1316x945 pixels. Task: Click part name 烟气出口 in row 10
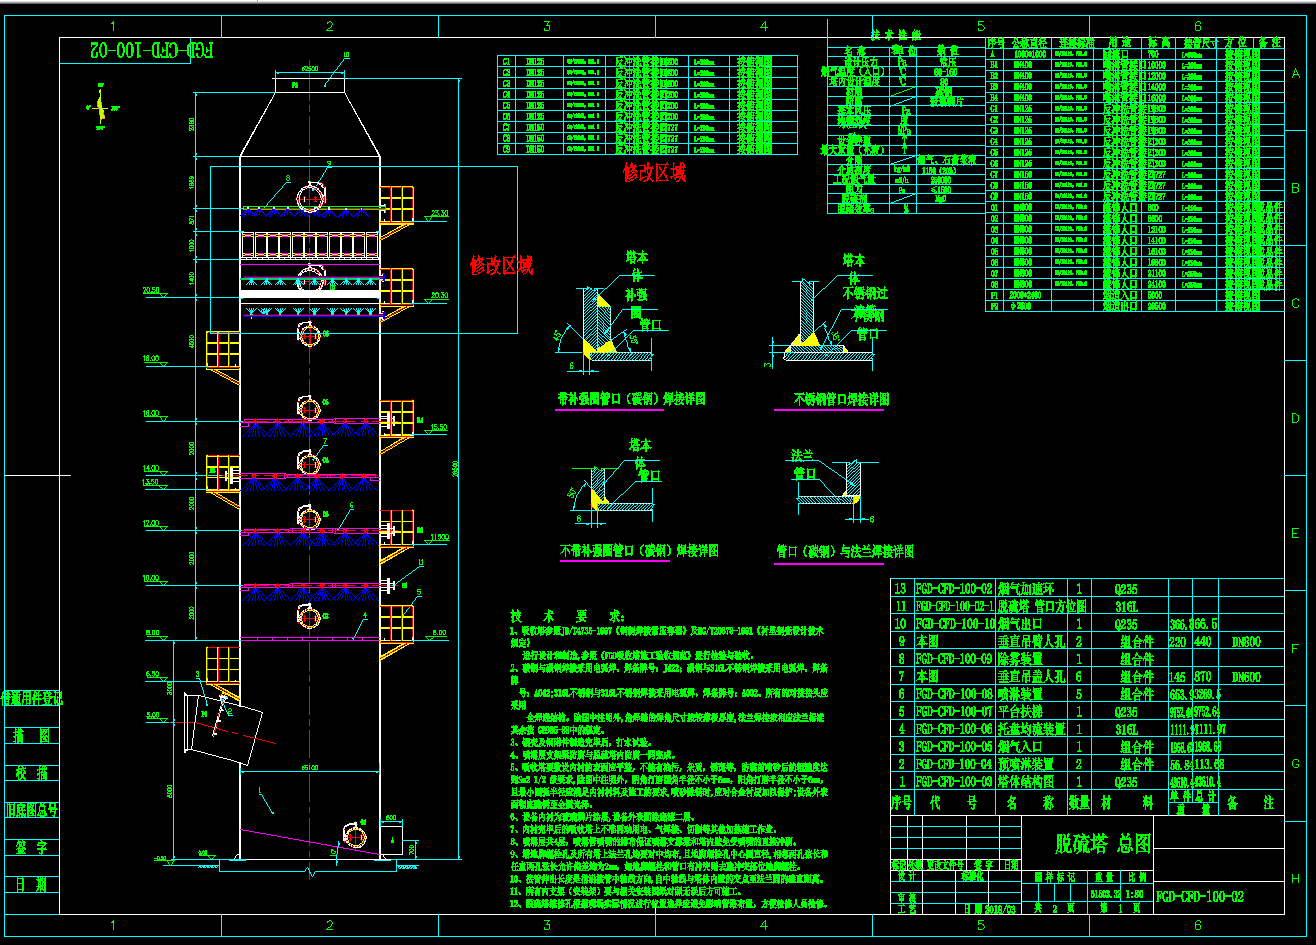(1020, 623)
